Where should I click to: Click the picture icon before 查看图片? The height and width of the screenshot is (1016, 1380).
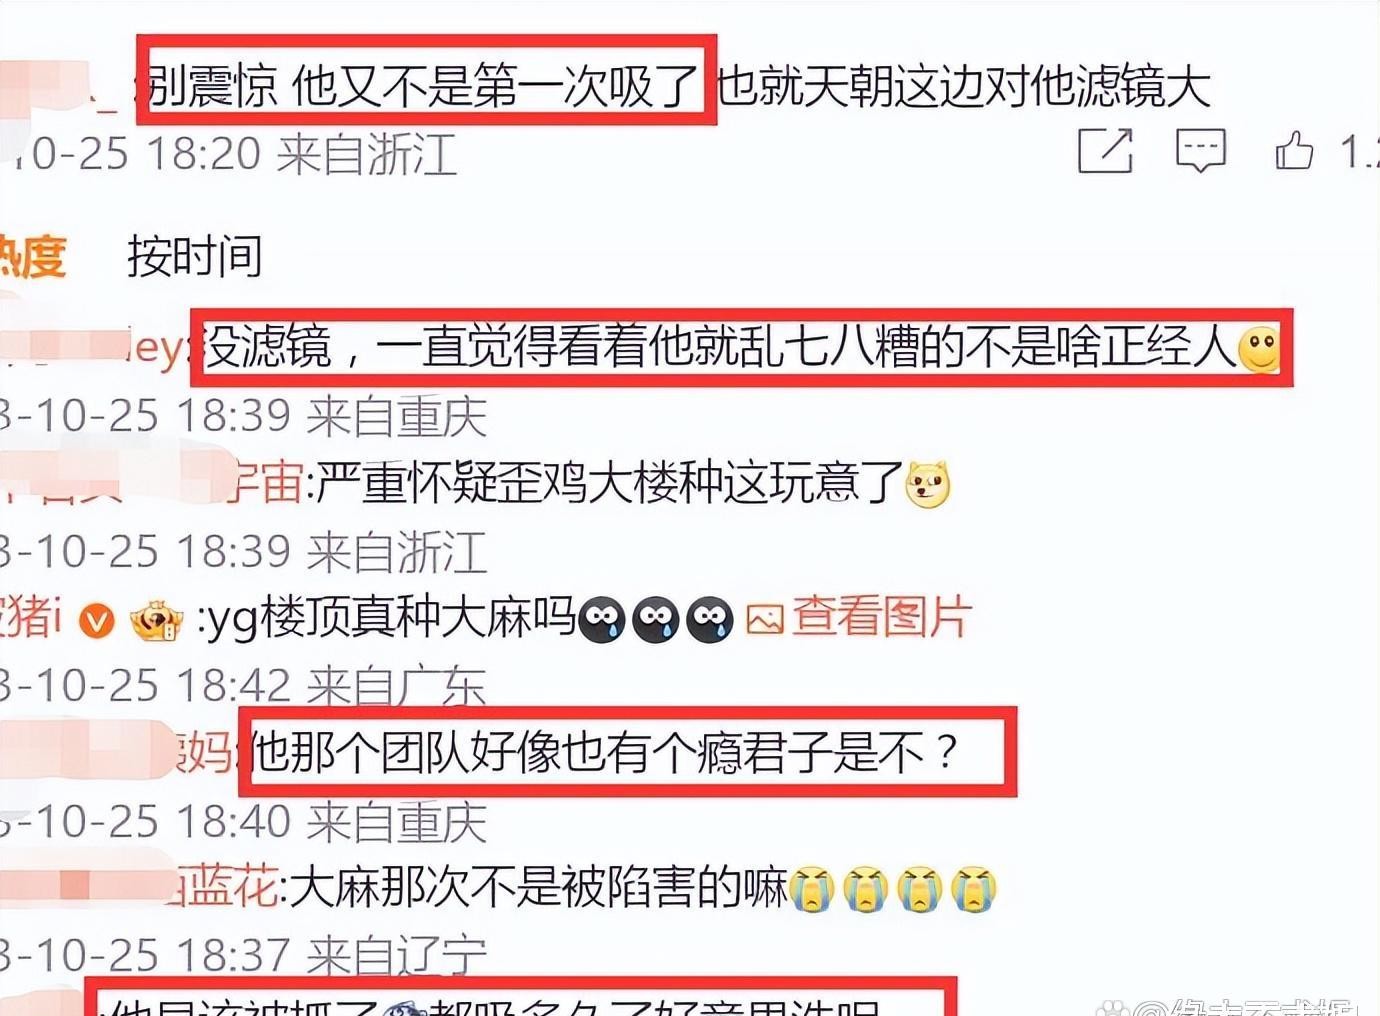[765, 621]
